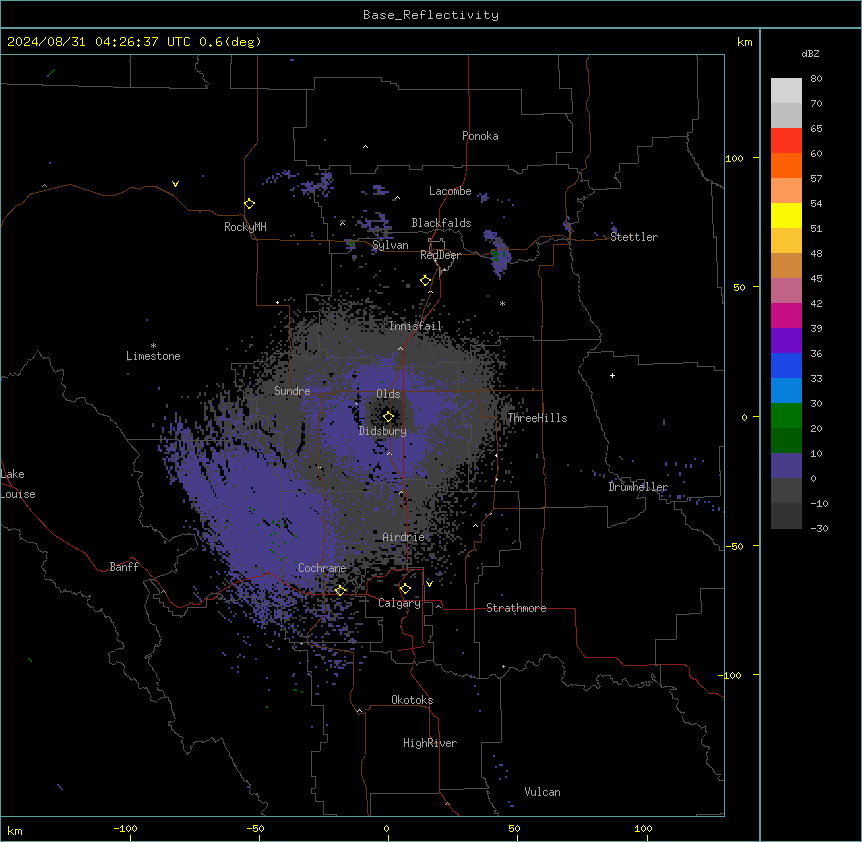Click the white caret marker left of Lacombe
Image resolution: width=862 pixels, height=842 pixels.
[x=397, y=198]
